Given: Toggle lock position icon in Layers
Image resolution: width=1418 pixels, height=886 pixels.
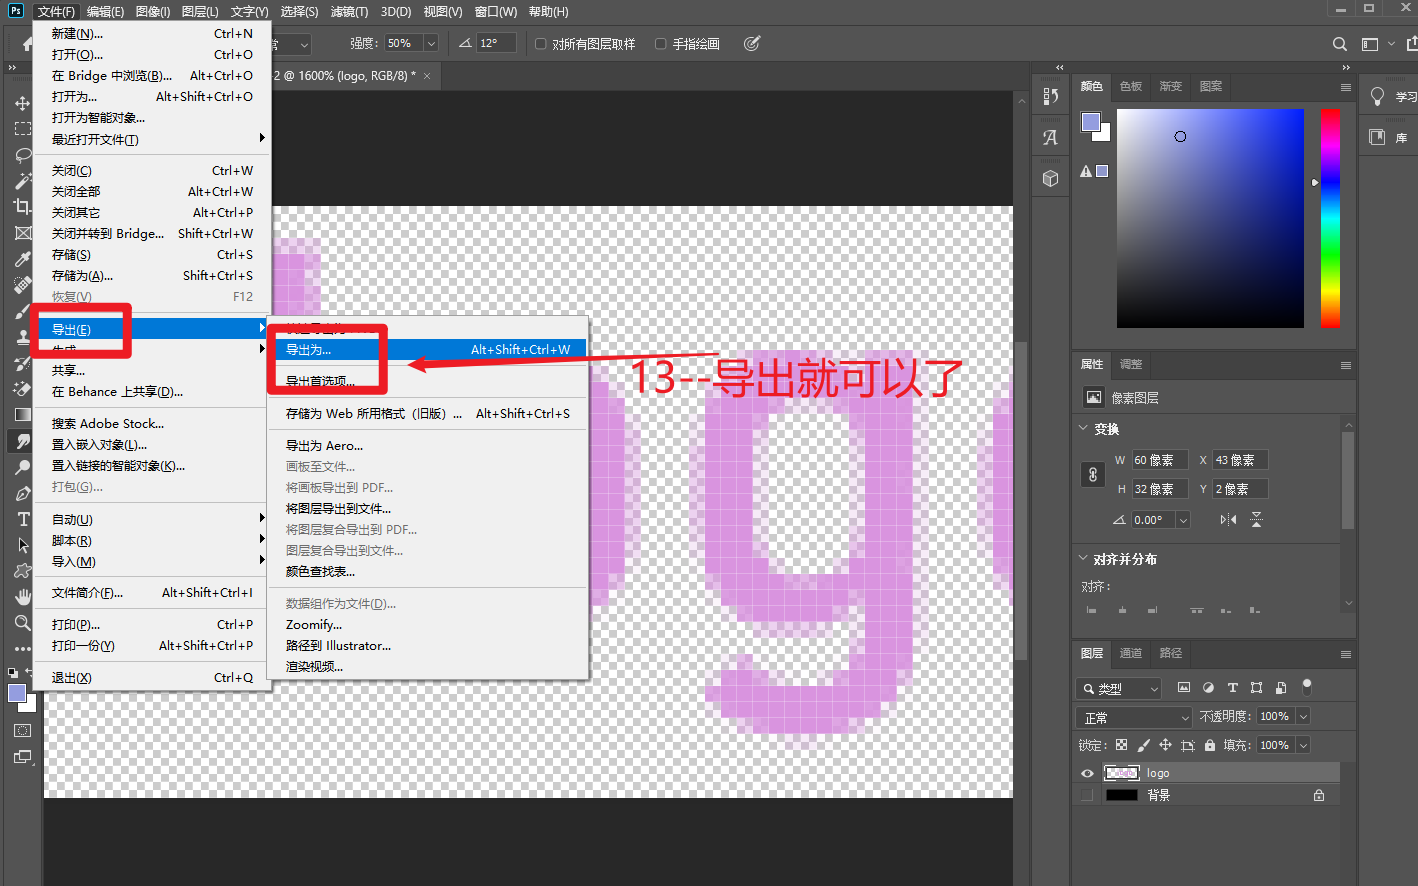Looking at the screenshot, I should point(1165,745).
